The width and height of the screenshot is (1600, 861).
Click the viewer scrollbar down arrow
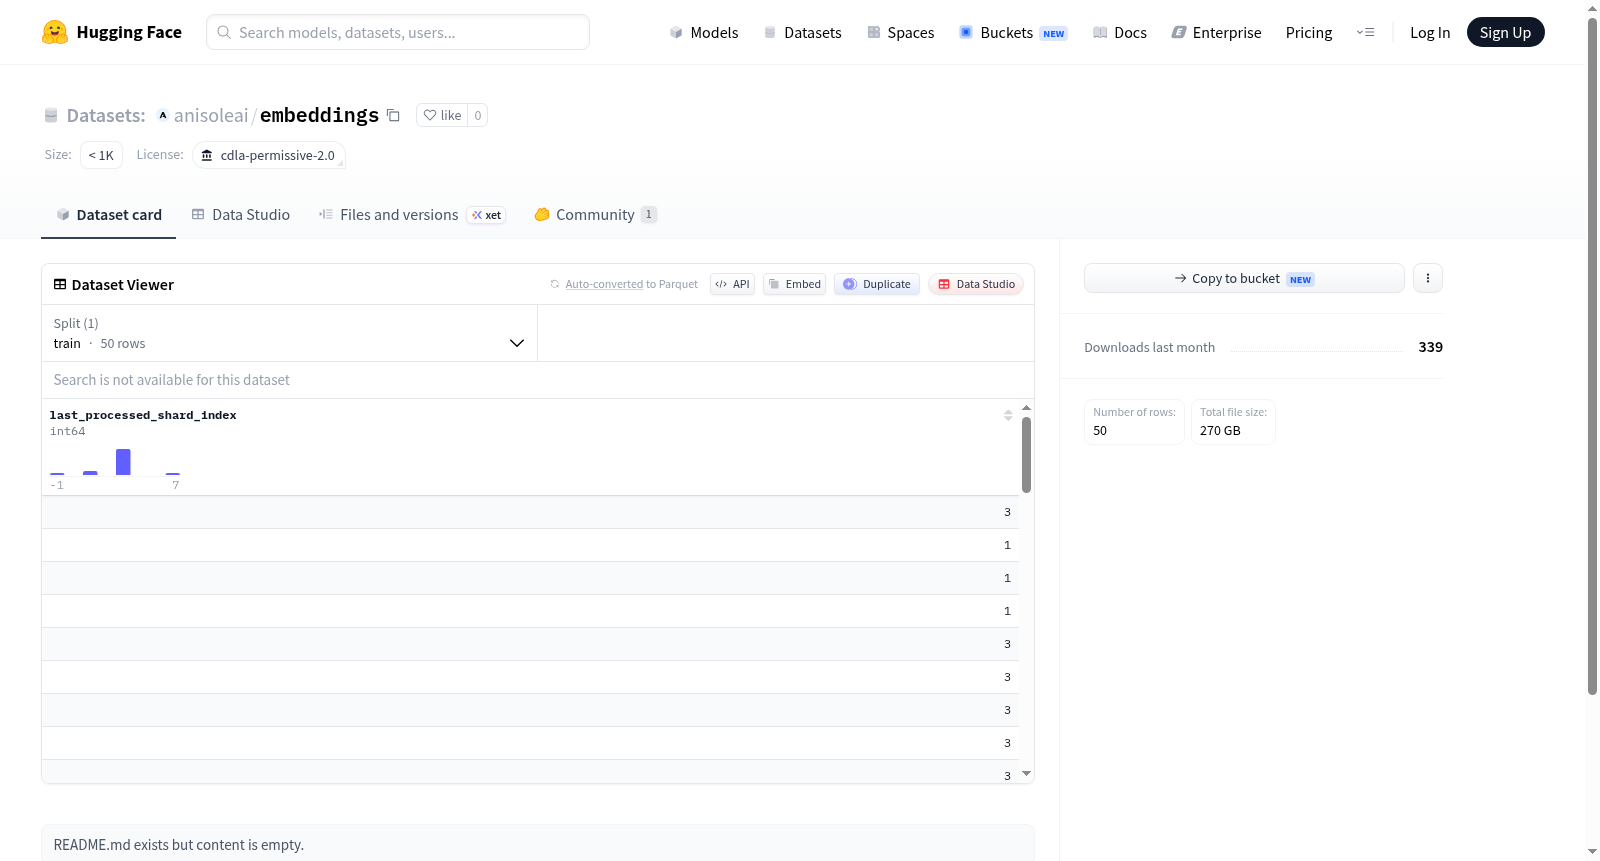point(1026,774)
